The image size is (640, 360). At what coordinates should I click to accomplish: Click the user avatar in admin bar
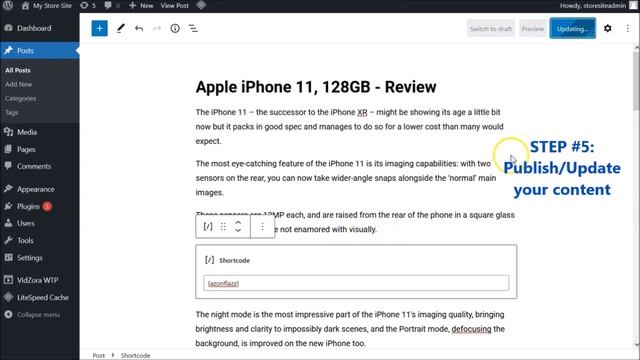[x=633, y=5]
